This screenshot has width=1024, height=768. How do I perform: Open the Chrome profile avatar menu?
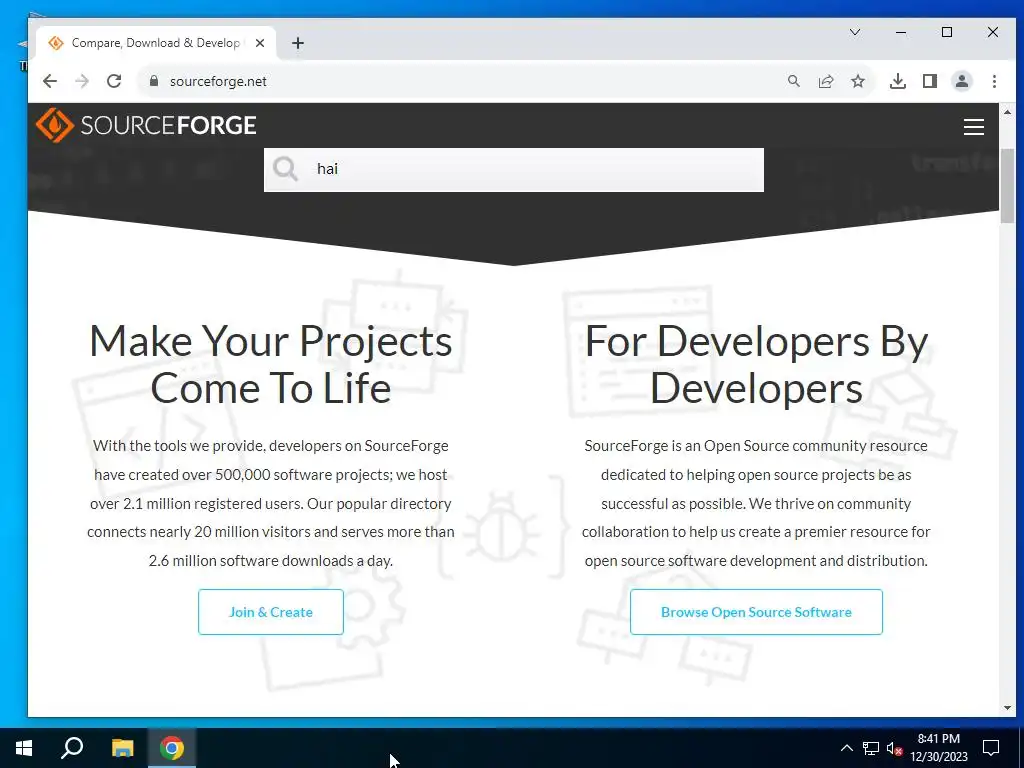pos(962,81)
